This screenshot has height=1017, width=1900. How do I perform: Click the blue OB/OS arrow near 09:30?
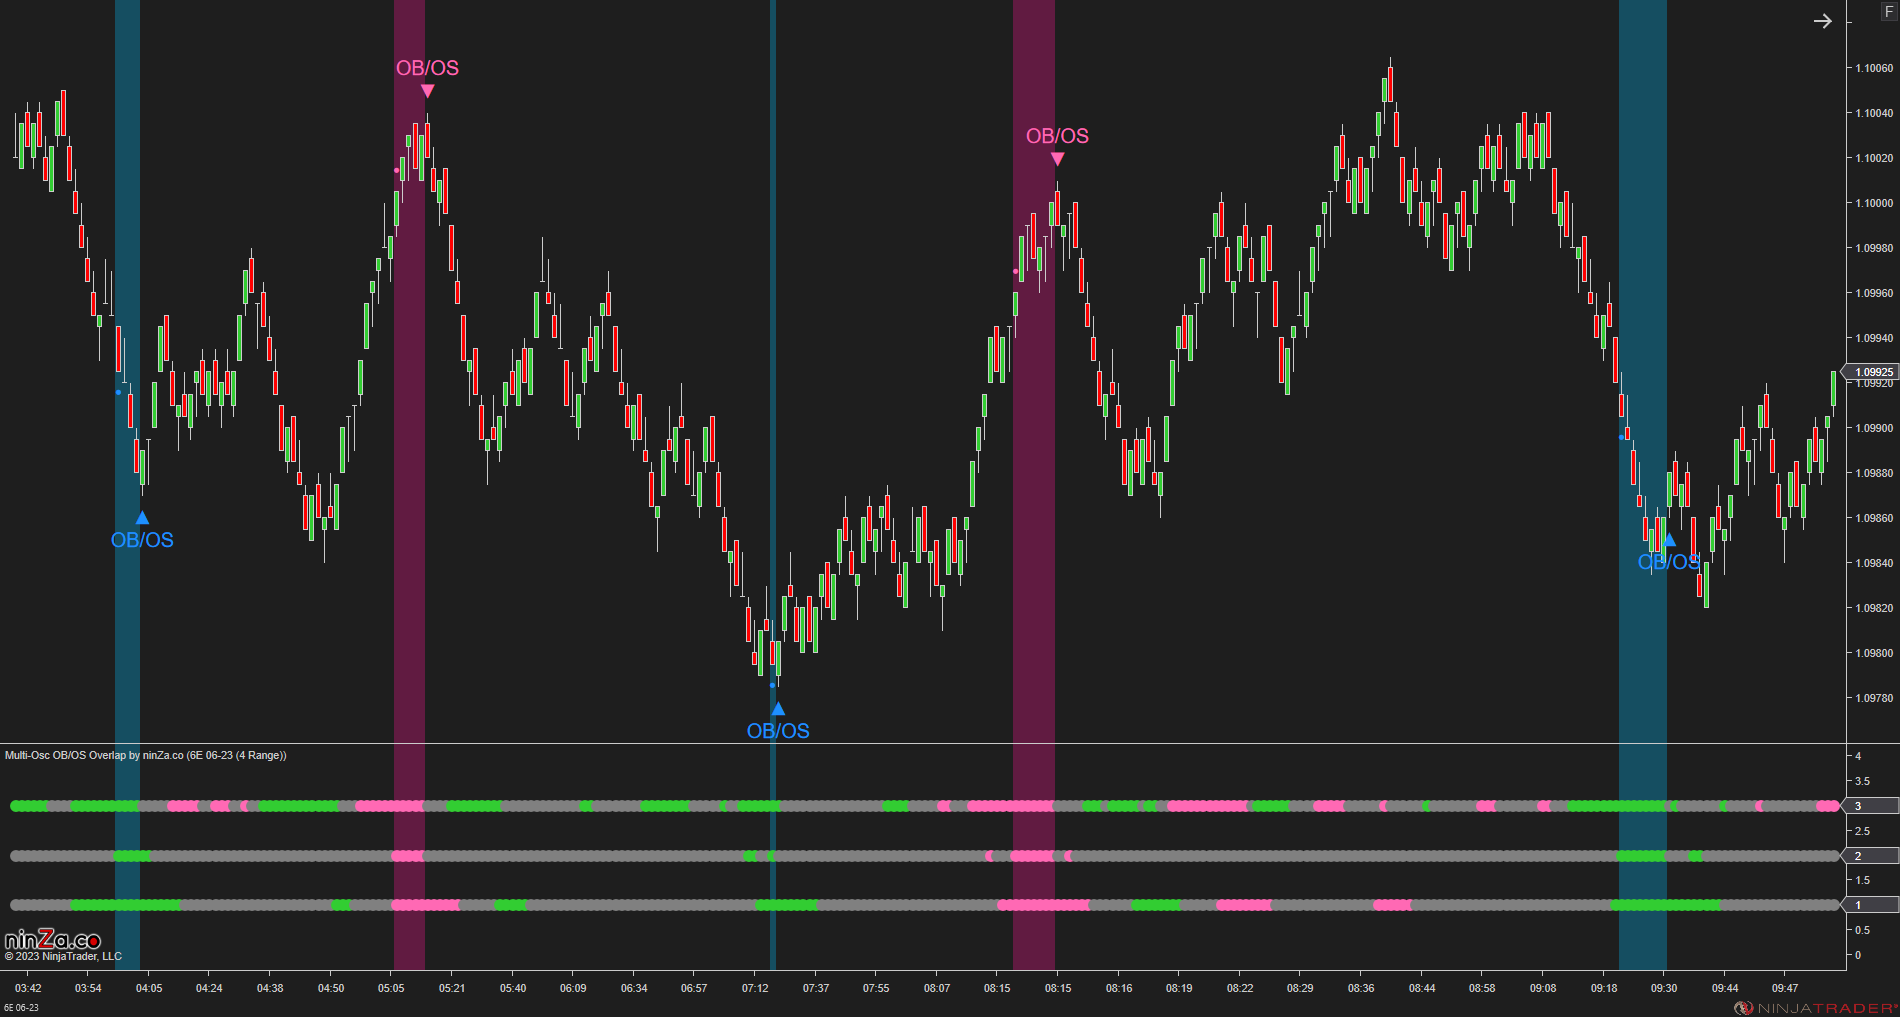coord(1668,539)
